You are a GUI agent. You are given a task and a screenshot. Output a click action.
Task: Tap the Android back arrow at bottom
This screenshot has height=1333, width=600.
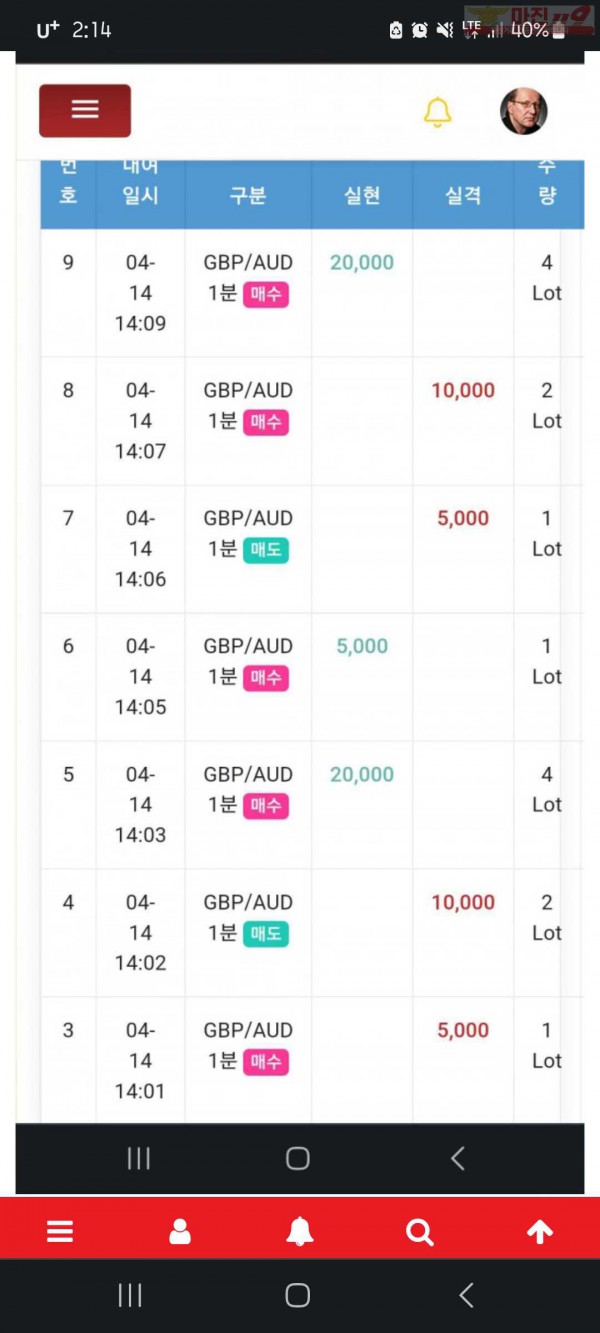pyautogui.click(x=466, y=1295)
